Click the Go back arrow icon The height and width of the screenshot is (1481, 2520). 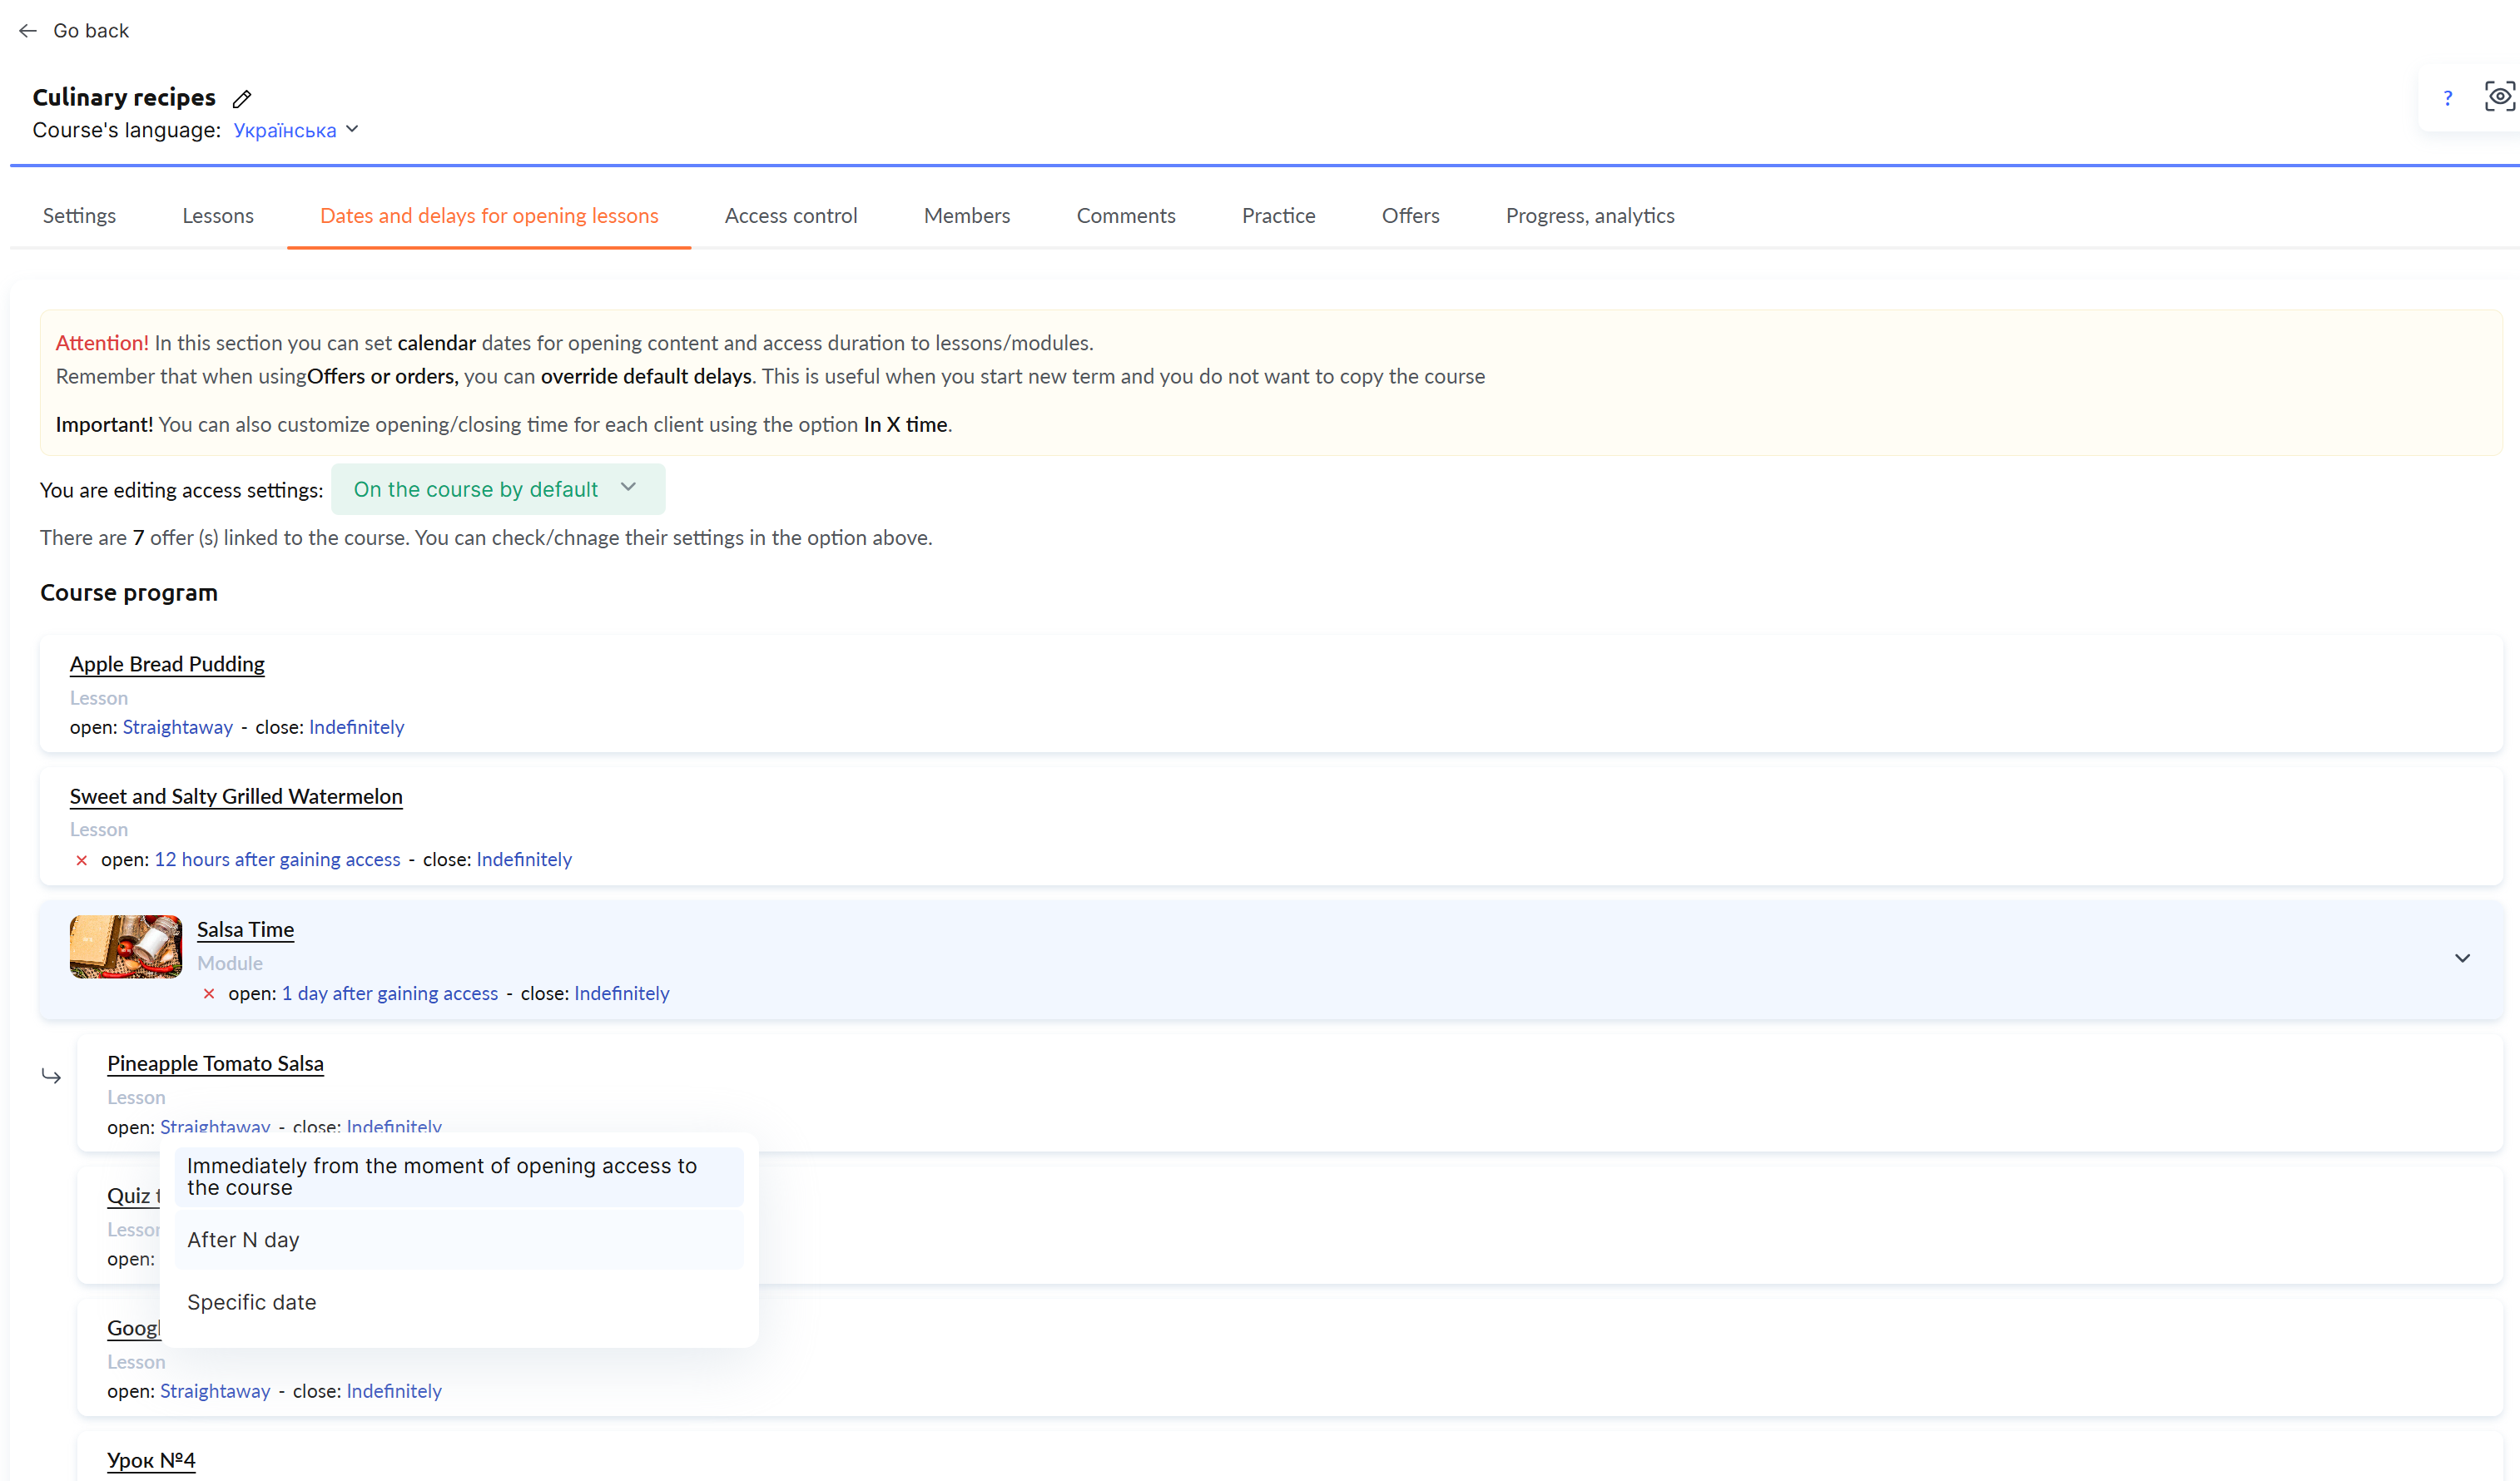[27, 30]
